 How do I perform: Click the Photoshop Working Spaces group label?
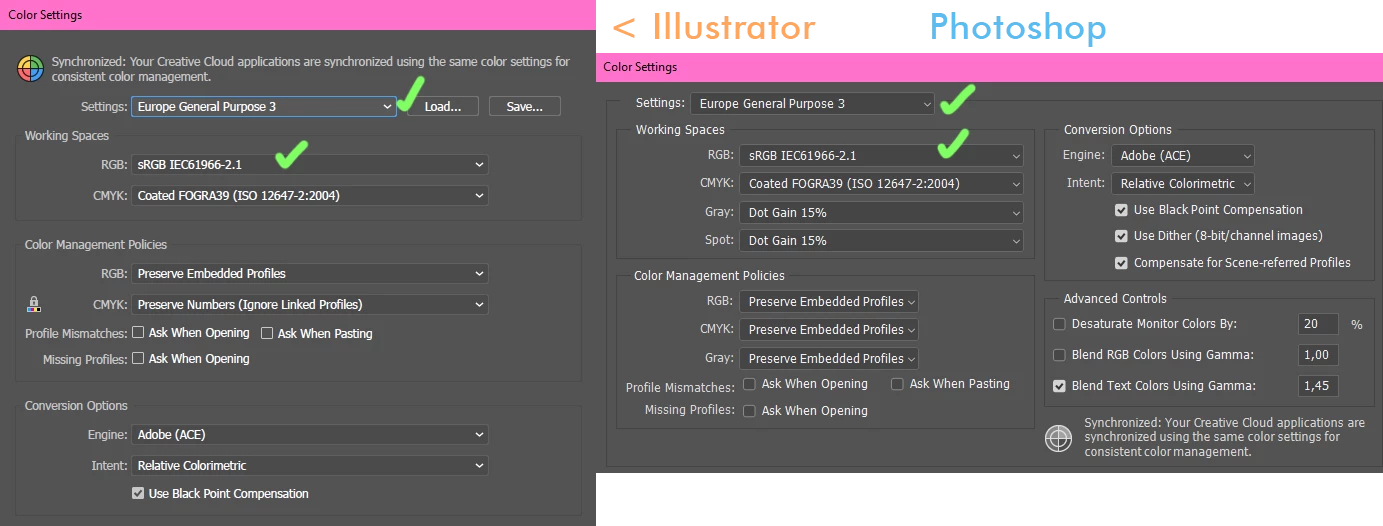[x=679, y=129]
